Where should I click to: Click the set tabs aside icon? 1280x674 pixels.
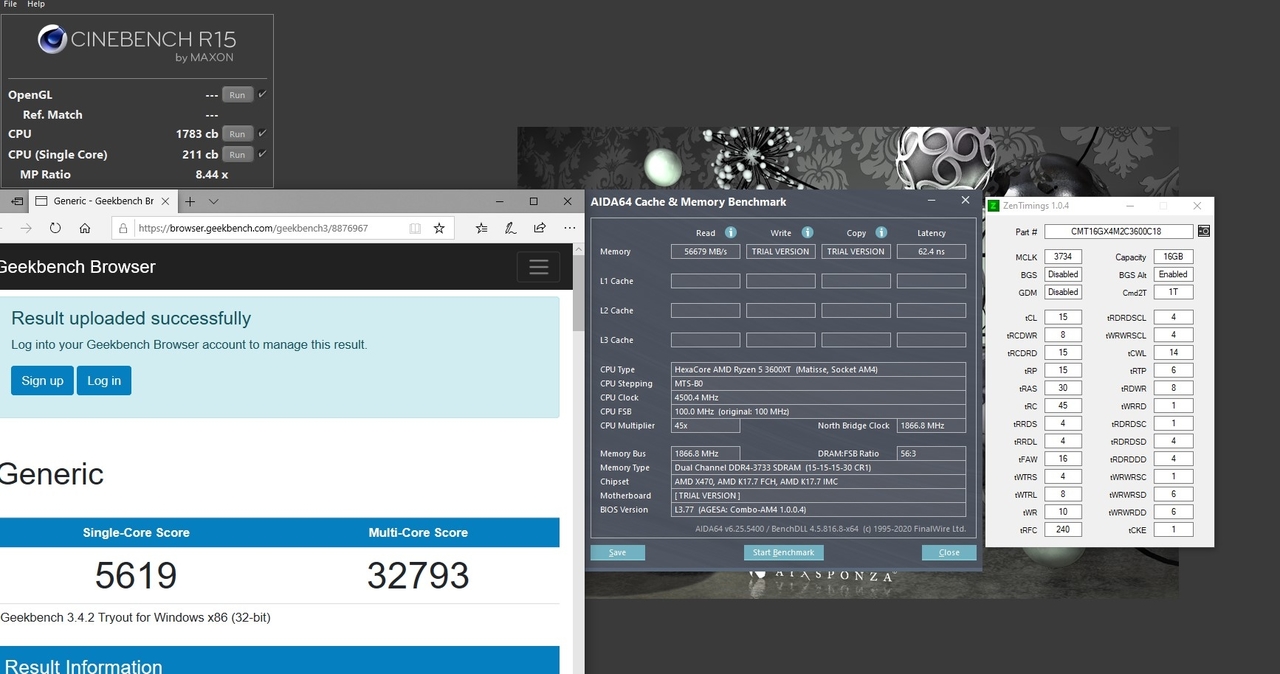click(17, 201)
